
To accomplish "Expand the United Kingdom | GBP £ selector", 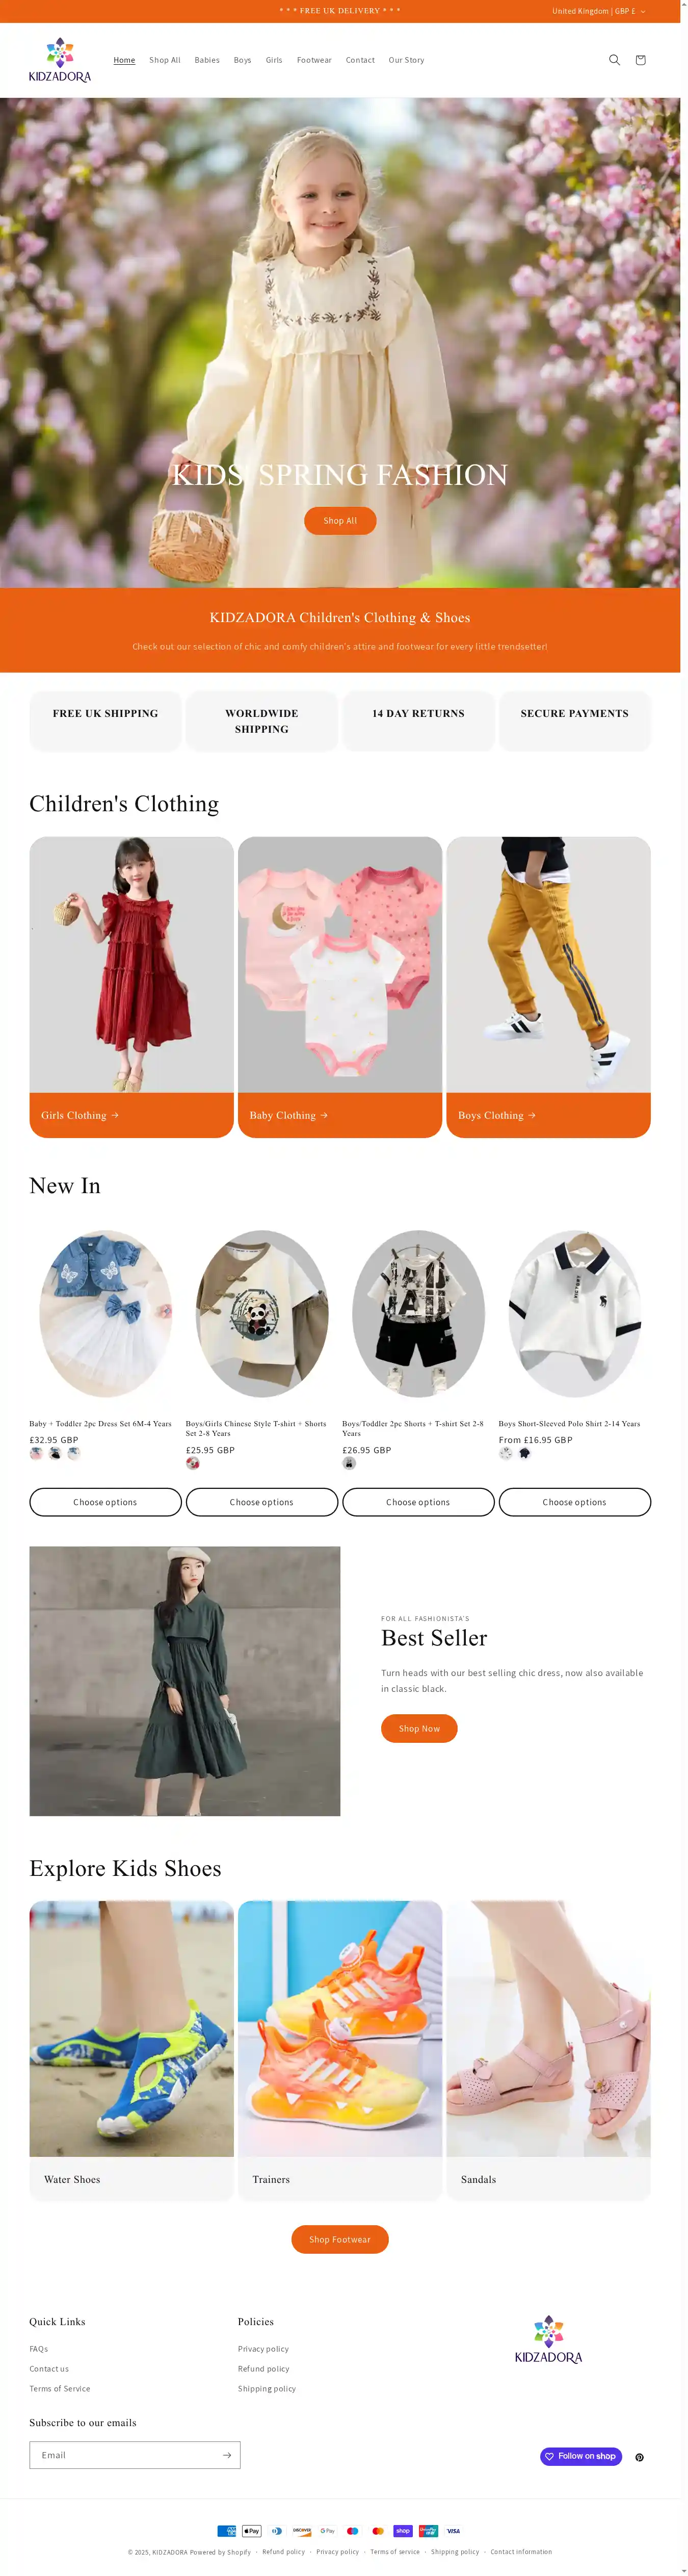I will pos(598,11).
